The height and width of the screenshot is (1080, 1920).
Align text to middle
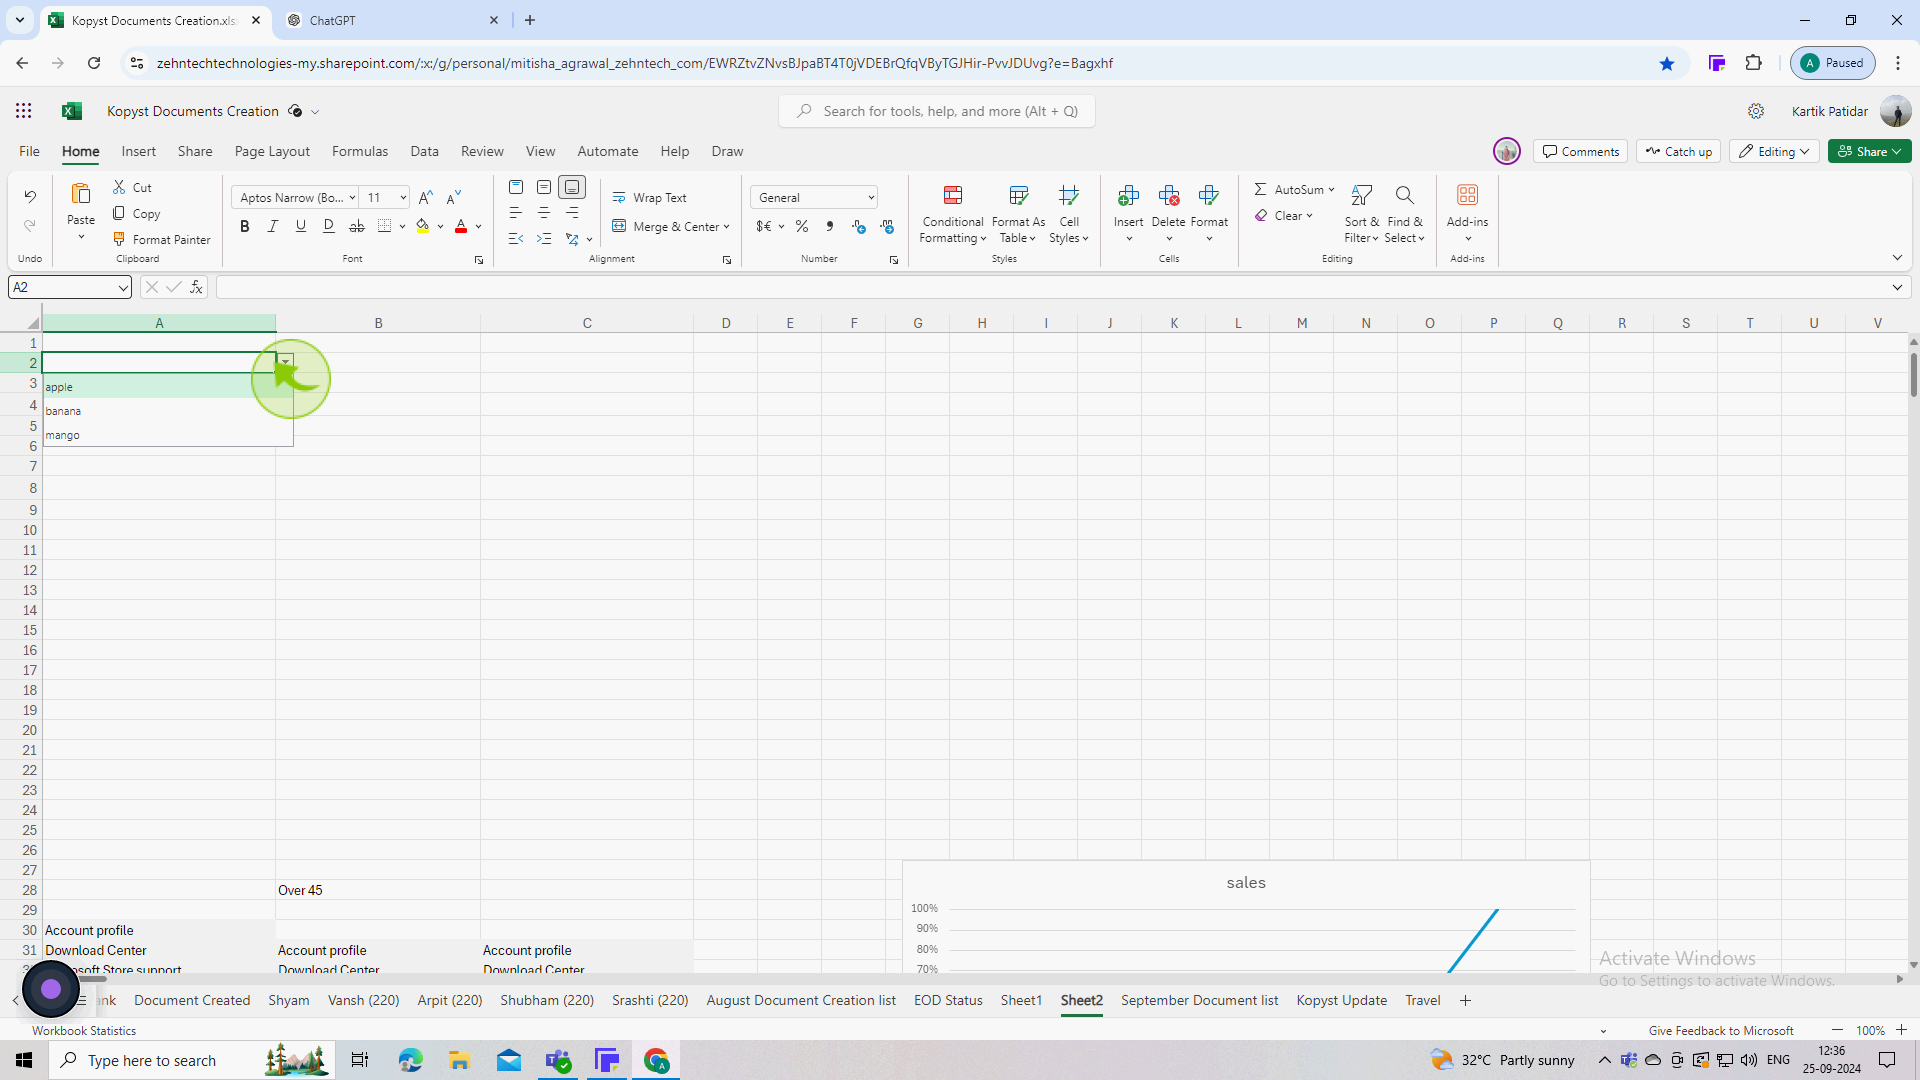click(544, 187)
